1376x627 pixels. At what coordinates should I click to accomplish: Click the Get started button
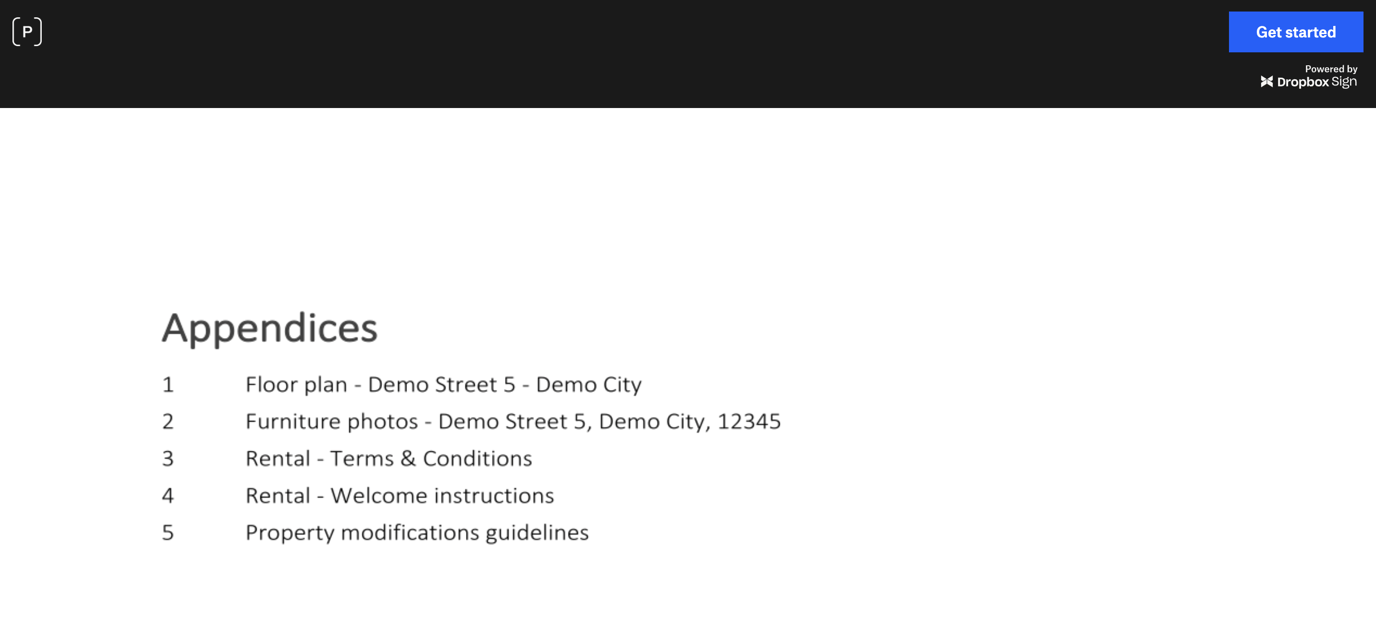(x=1296, y=31)
